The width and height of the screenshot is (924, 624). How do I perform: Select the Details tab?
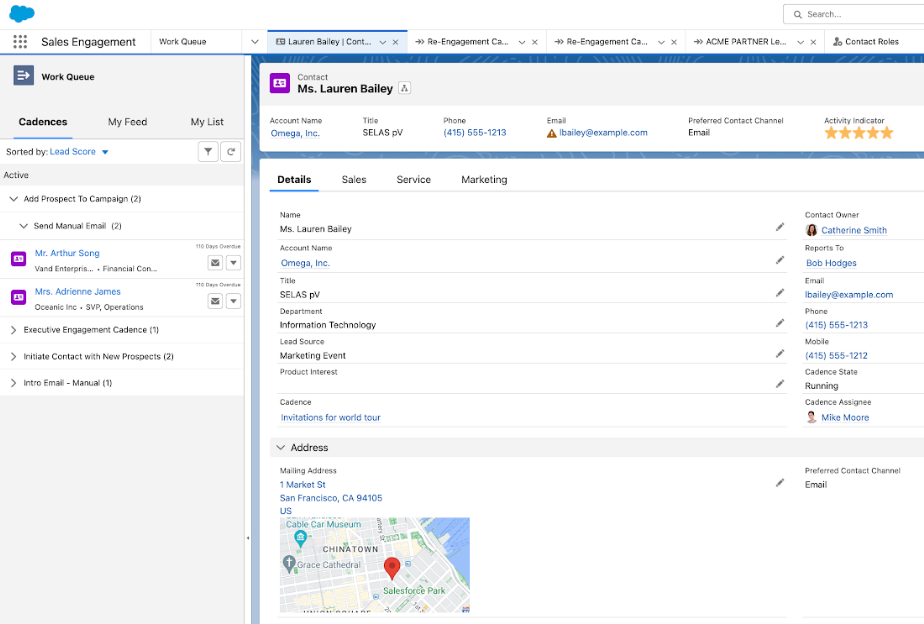pos(294,180)
